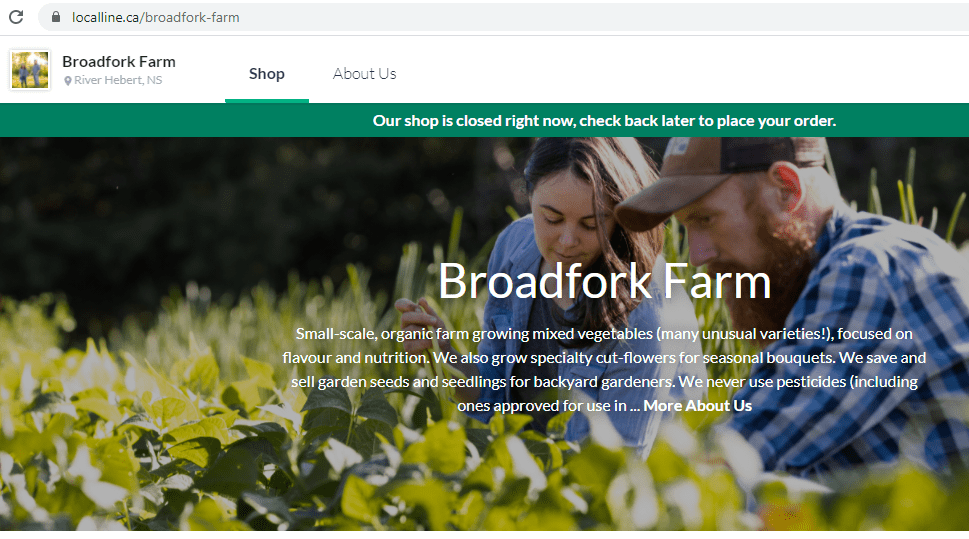Screen dimensions: 969x539
Task: Open the Broadfork Farm logo thumbnail
Action: [30, 70]
